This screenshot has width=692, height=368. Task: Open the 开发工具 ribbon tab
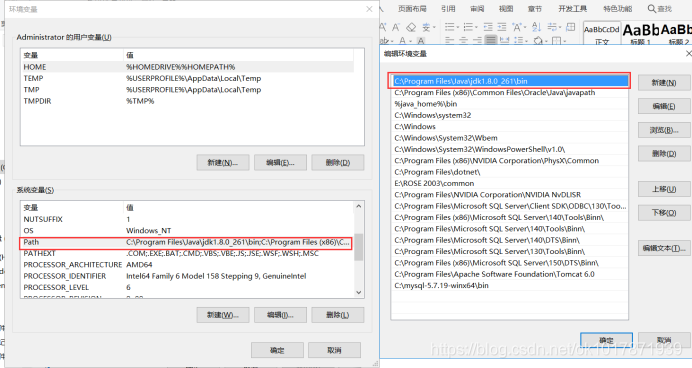(x=572, y=9)
